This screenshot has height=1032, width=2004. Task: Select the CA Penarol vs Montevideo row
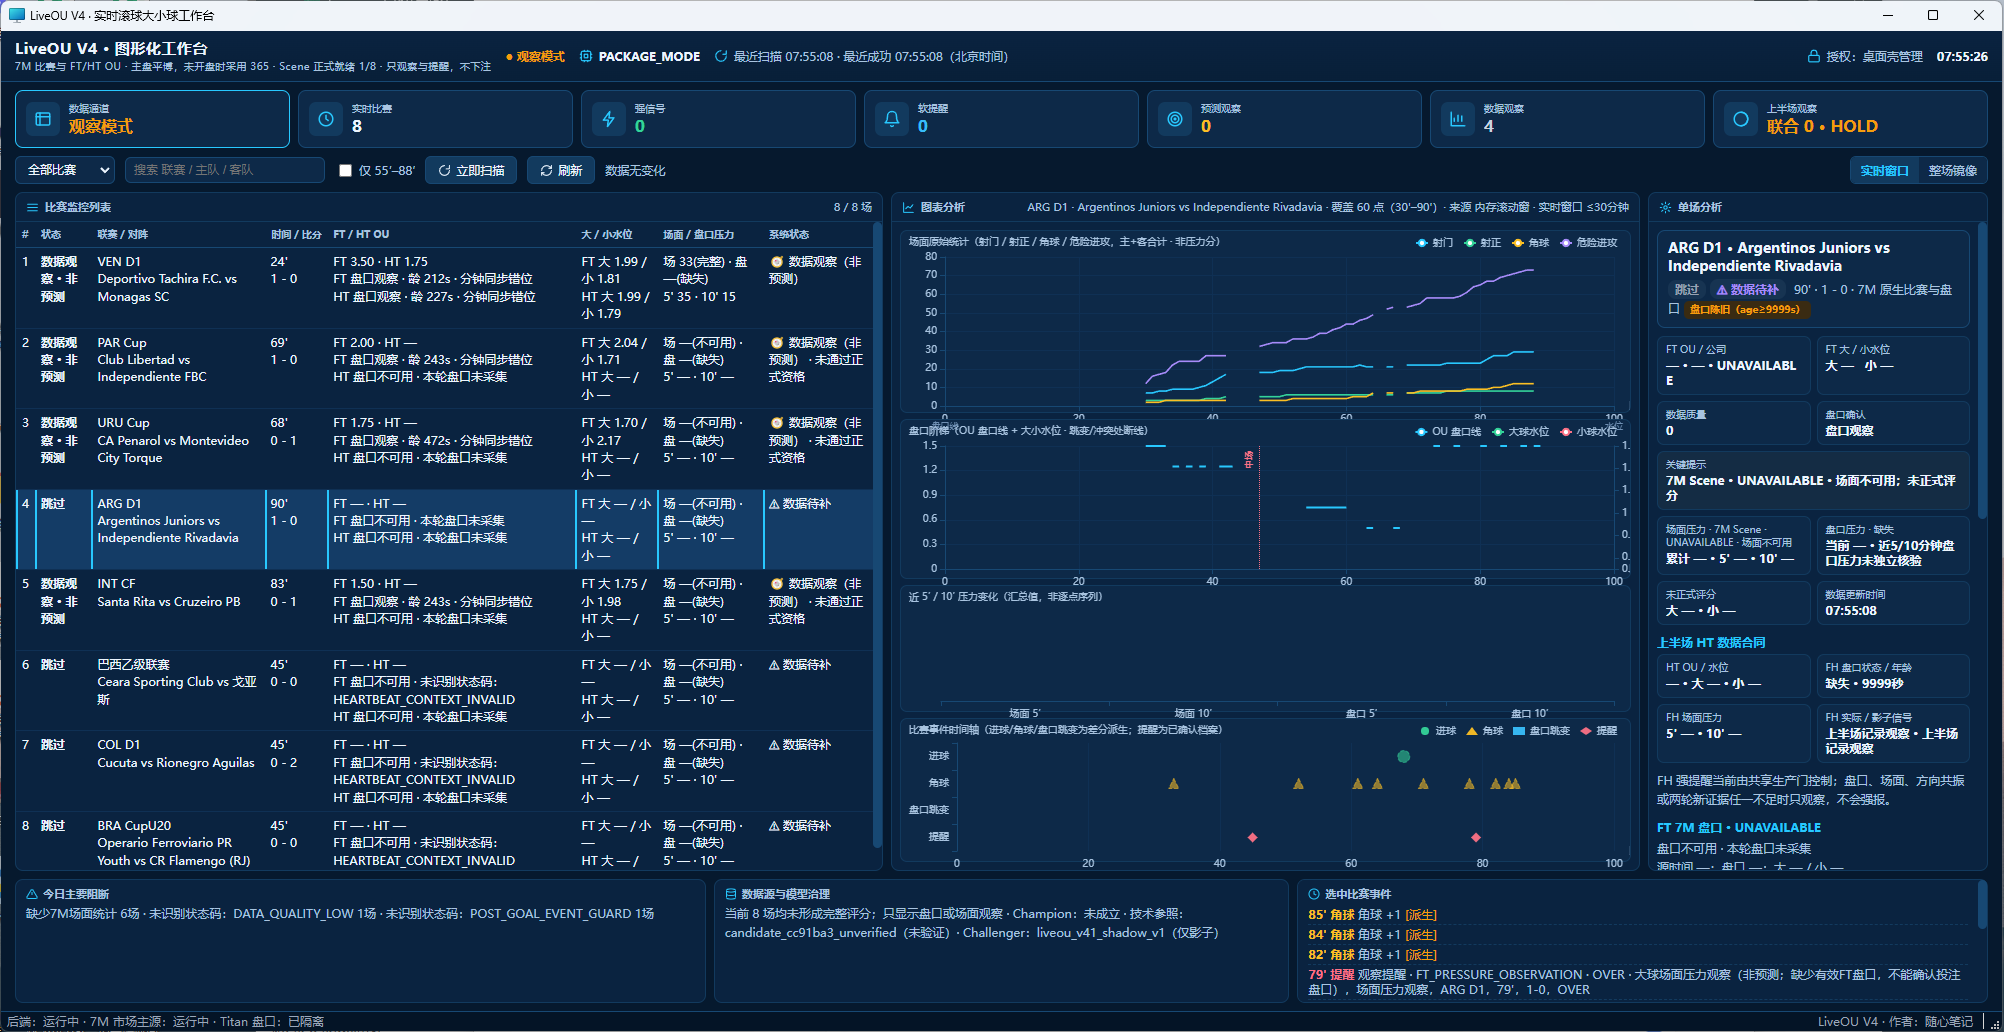444,449
